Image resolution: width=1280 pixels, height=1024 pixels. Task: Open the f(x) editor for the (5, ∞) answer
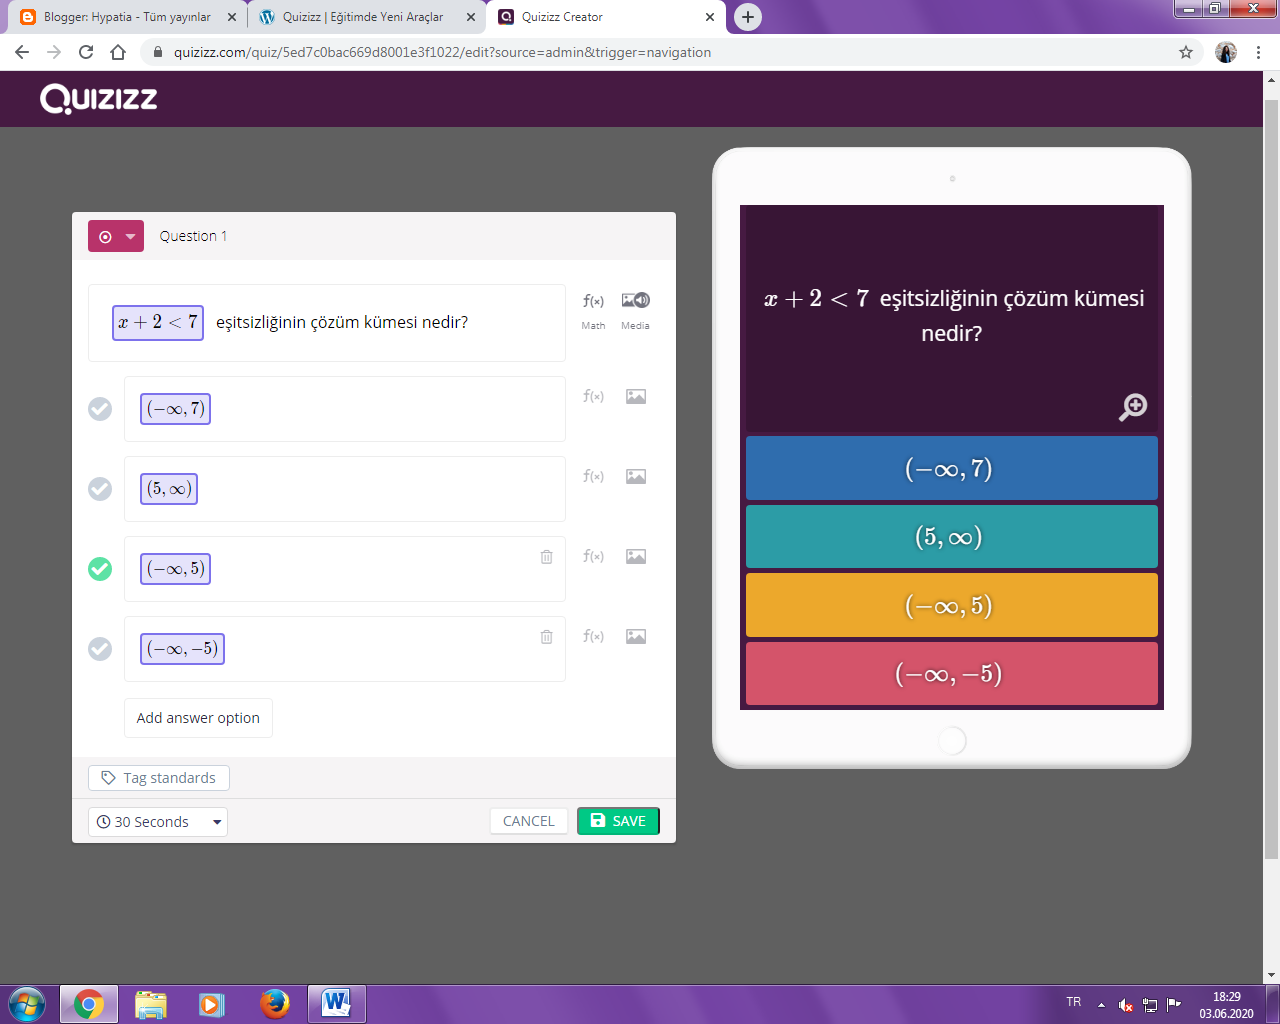(x=592, y=476)
